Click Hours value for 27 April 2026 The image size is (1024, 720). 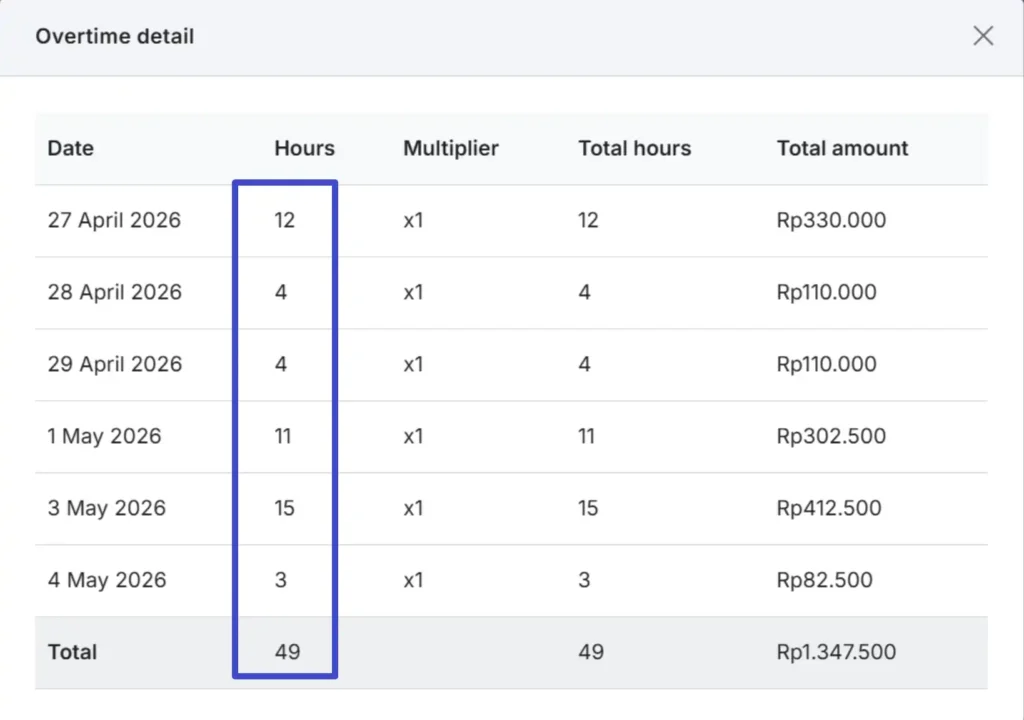tap(285, 220)
